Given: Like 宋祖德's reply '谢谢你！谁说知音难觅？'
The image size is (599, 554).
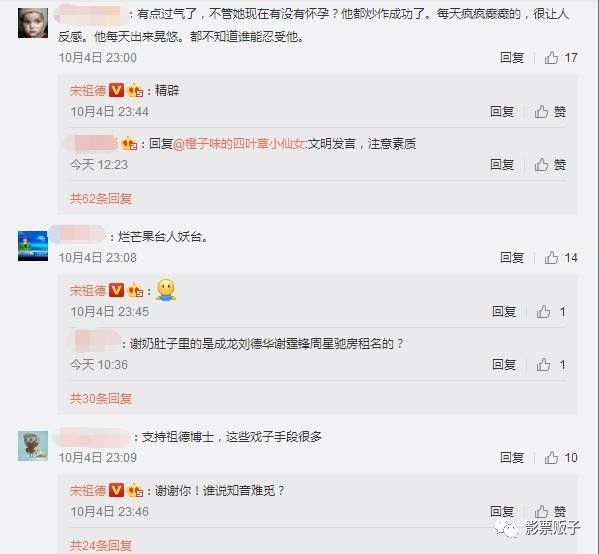Looking at the screenshot, I should pyautogui.click(x=550, y=511).
